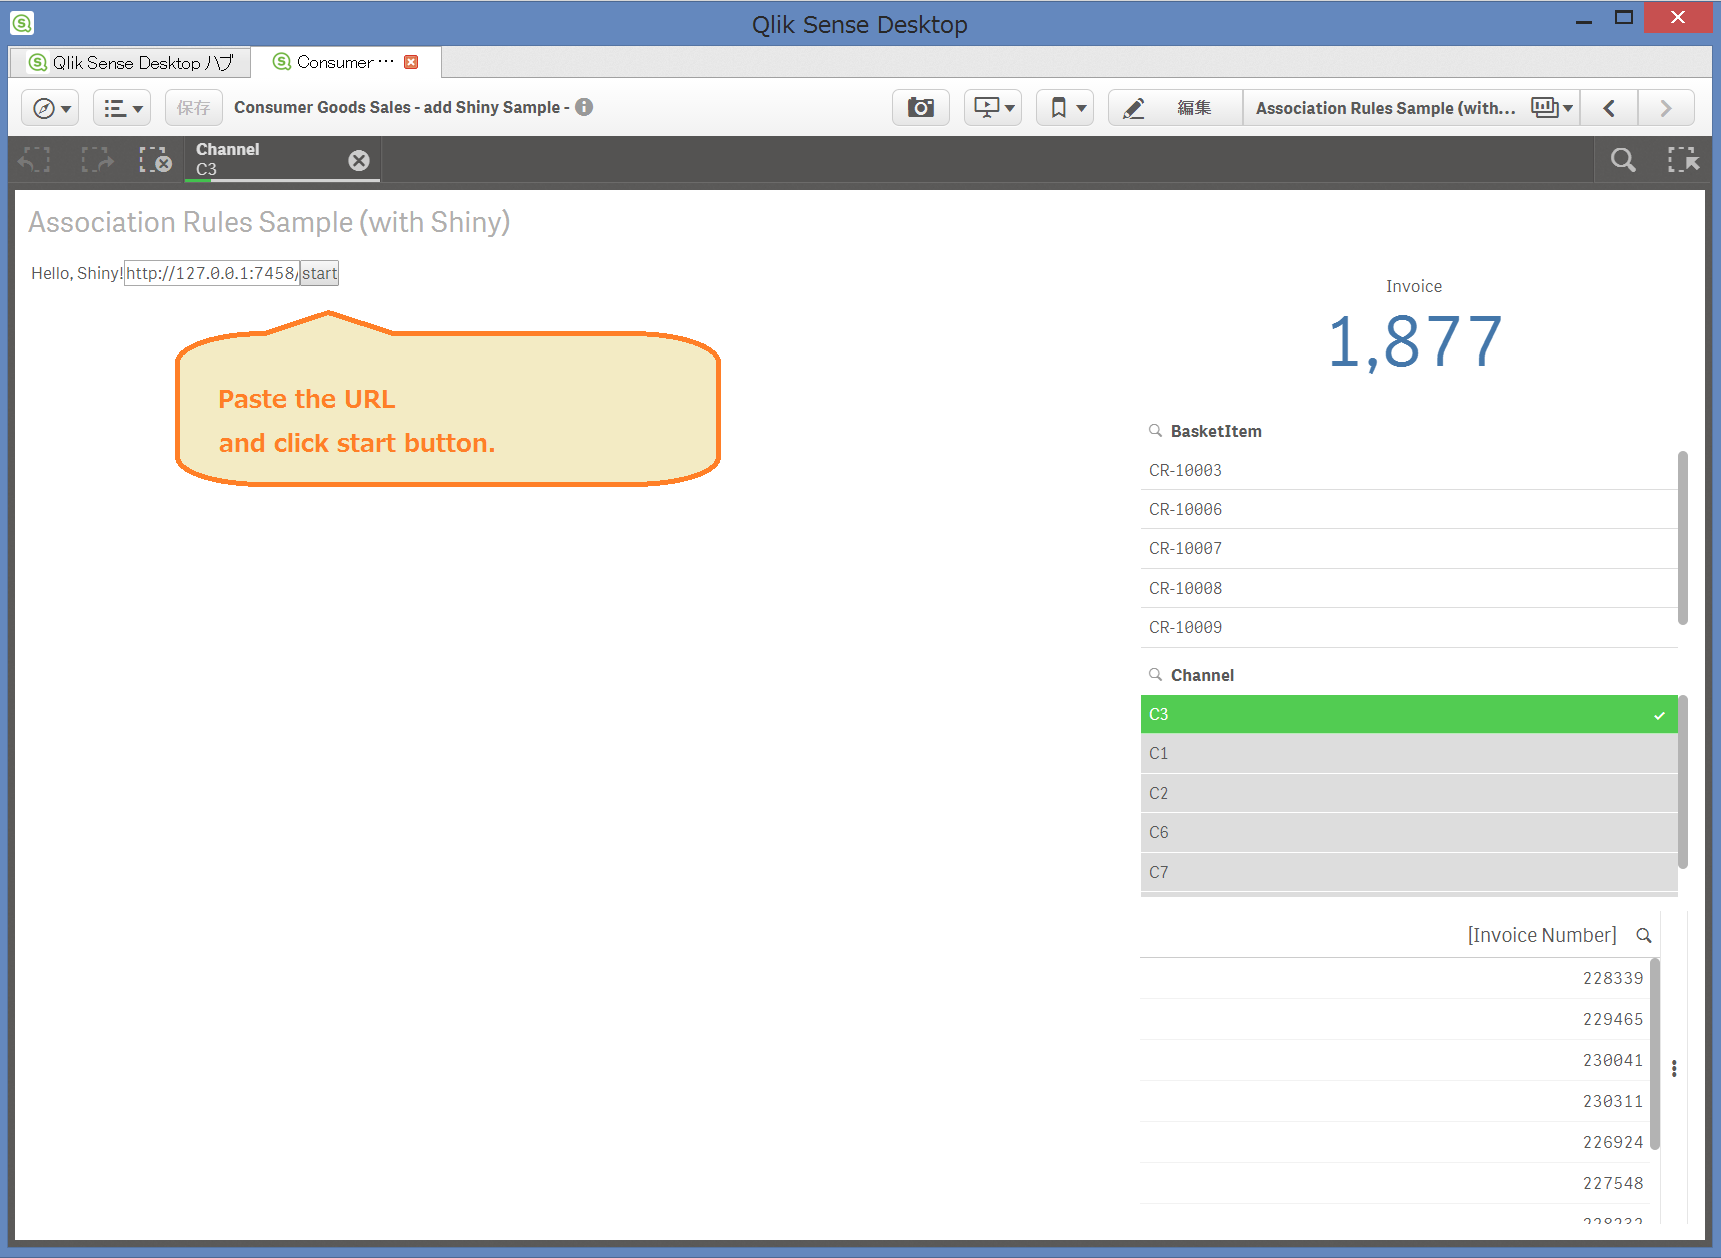Click the BasketItem list scrollbar
This screenshot has width=1721, height=1258.
(1683, 538)
